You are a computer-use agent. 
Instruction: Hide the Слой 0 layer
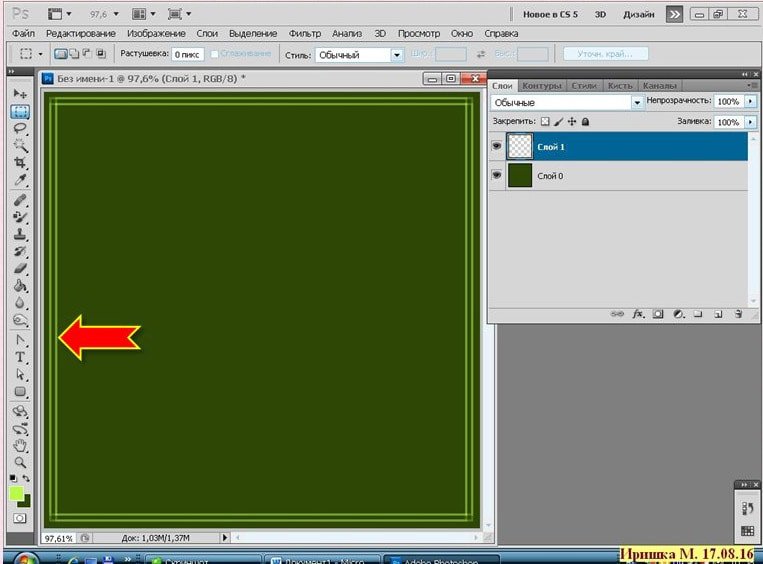pos(497,175)
